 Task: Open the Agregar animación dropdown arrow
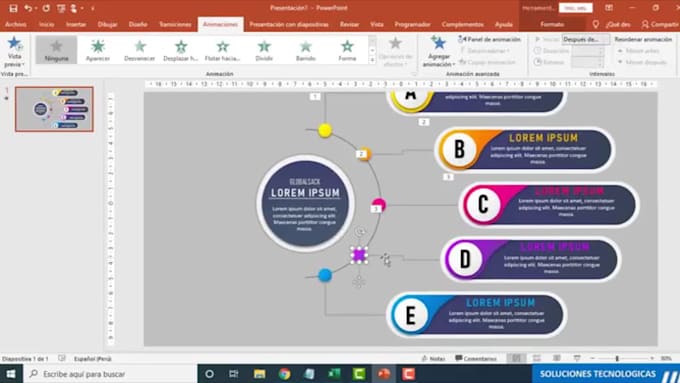pyautogui.click(x=453, y=64)
